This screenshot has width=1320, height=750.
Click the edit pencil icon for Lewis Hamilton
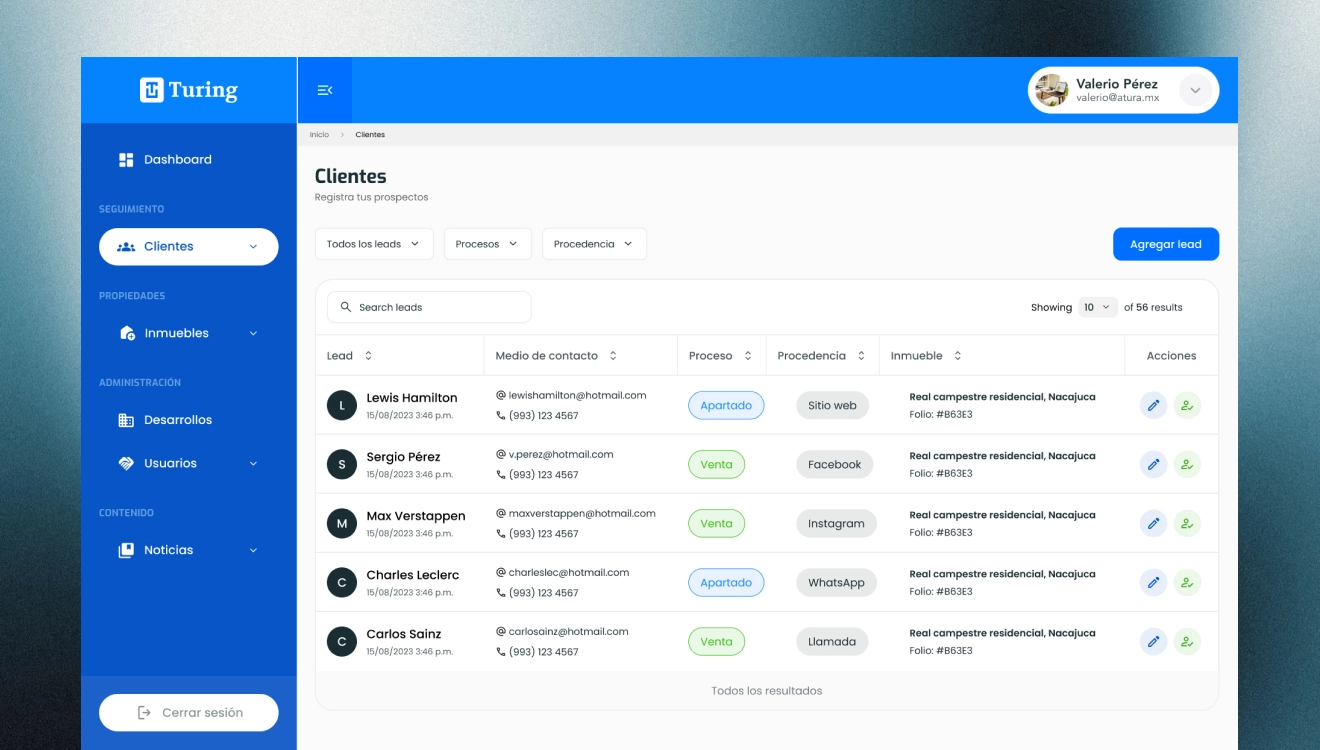[1153, 405]
